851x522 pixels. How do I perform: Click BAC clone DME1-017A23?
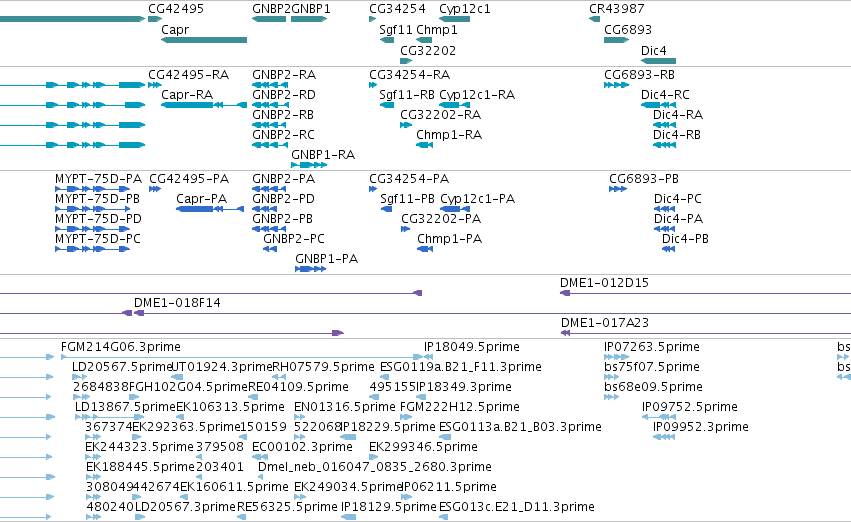[605, 323]
